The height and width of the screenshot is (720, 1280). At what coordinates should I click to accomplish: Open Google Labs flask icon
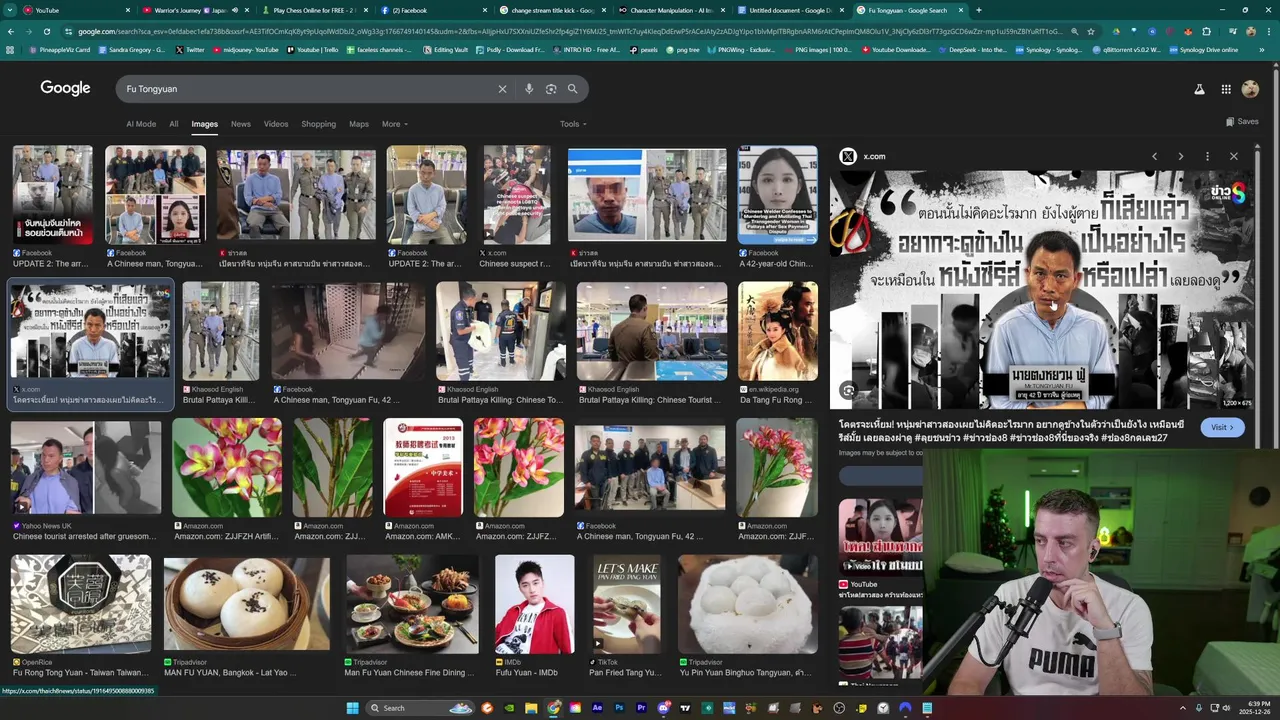pos(1199,89)
